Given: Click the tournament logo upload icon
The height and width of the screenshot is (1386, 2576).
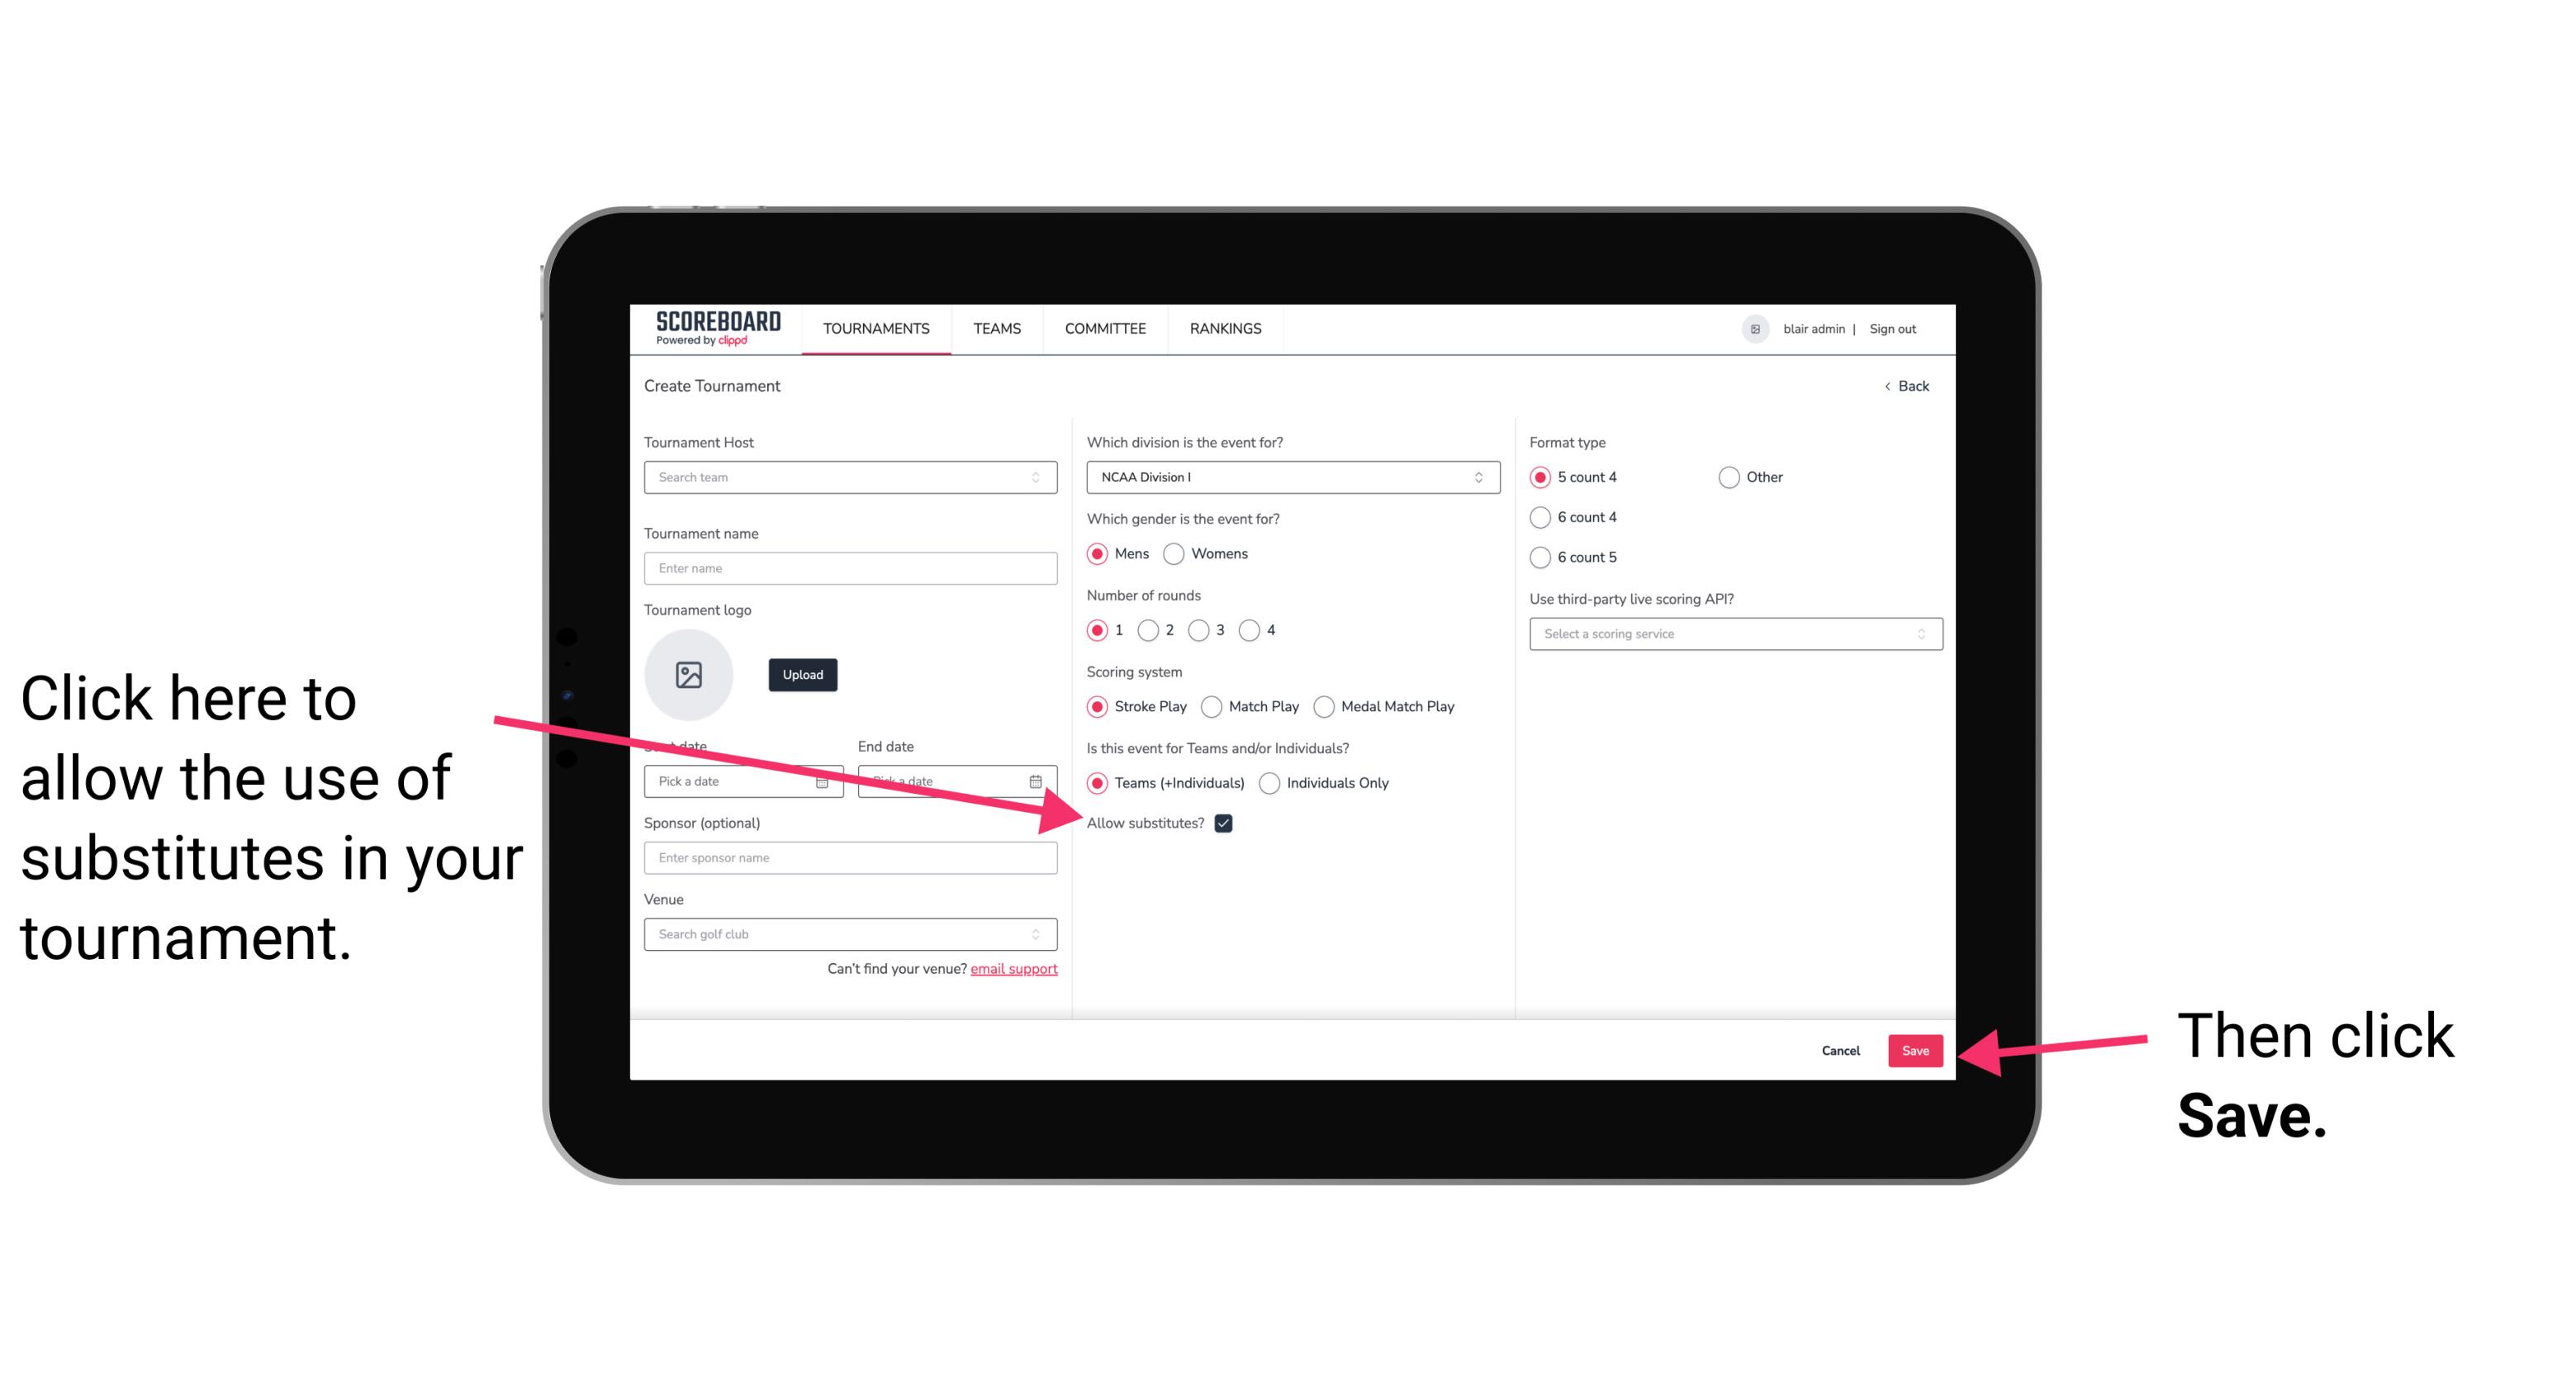Looking at the screenshot, I should tap(689, 674).
